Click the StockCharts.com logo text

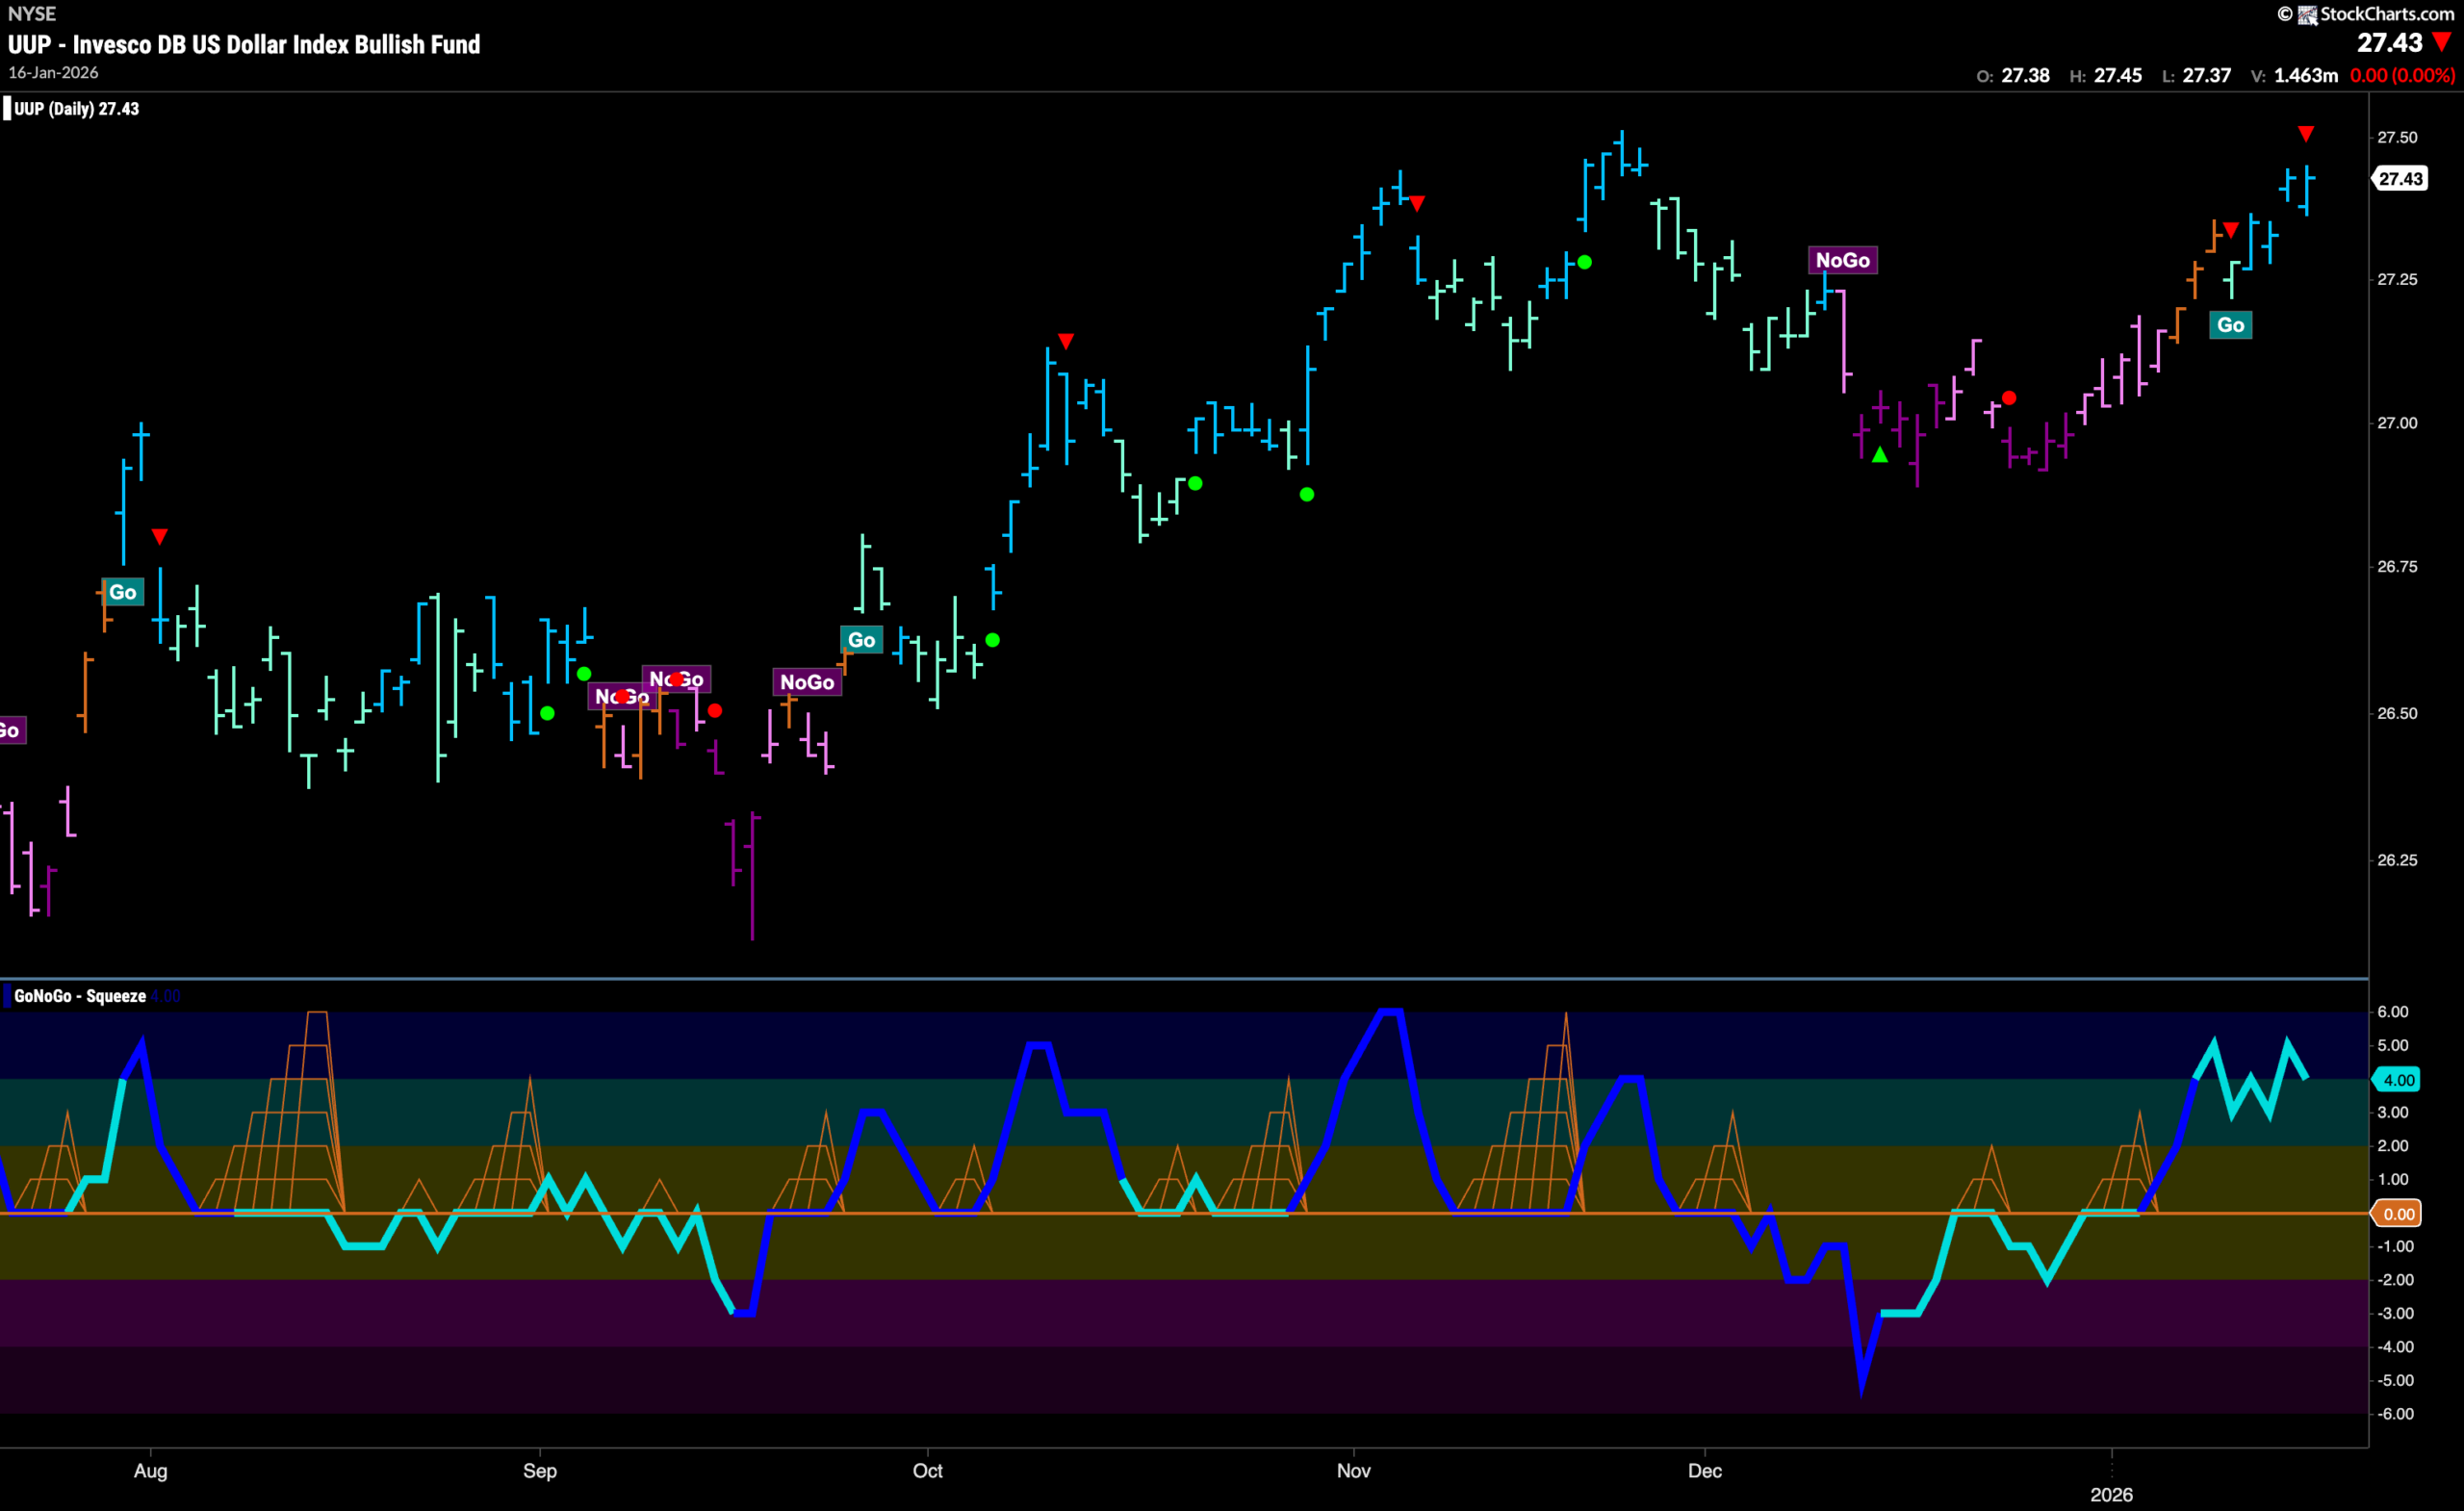pos(2386,14)
